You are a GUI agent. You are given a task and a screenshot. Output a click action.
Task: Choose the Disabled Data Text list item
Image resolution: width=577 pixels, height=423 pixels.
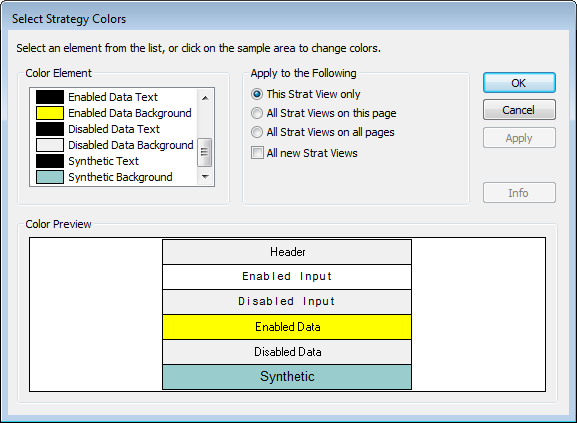pyautogui.click(x=114, y=129)
